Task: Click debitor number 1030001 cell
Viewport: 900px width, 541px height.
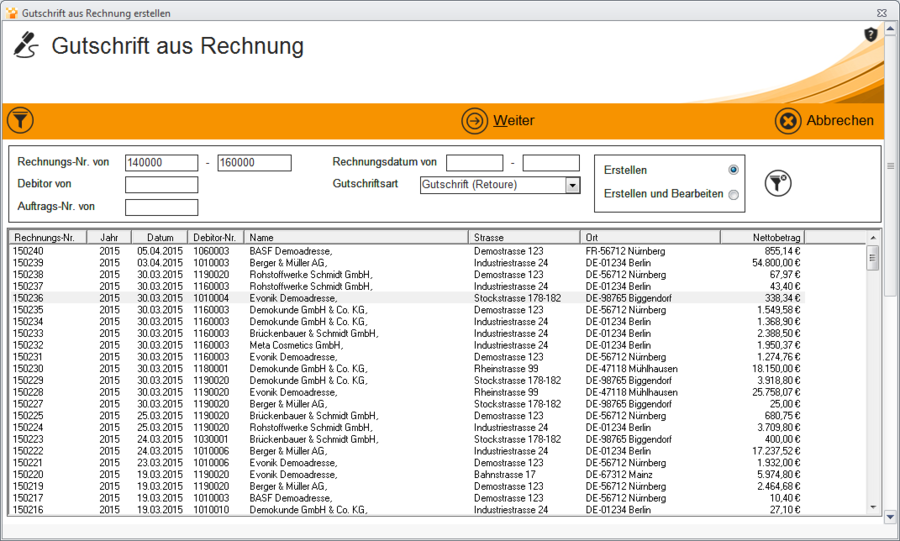Action: (211, 439)
